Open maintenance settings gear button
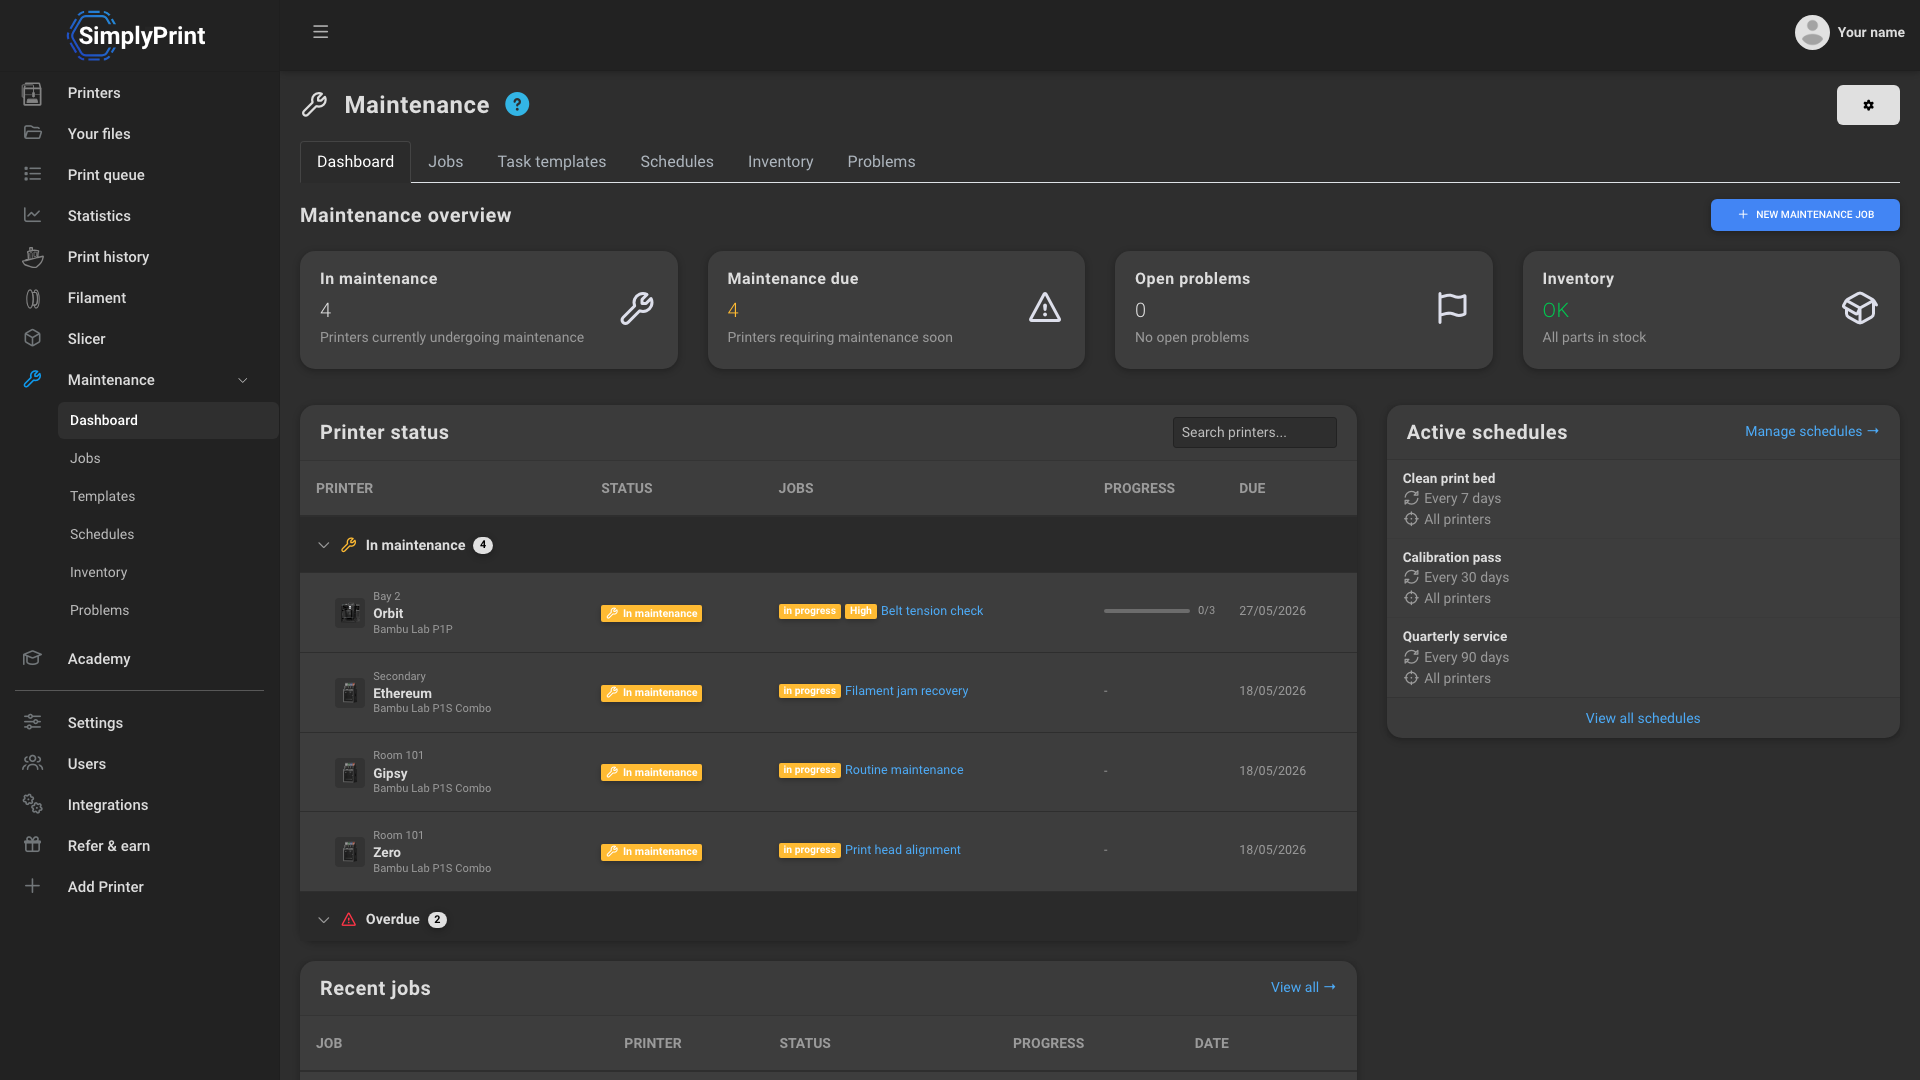 point(1868,105)
